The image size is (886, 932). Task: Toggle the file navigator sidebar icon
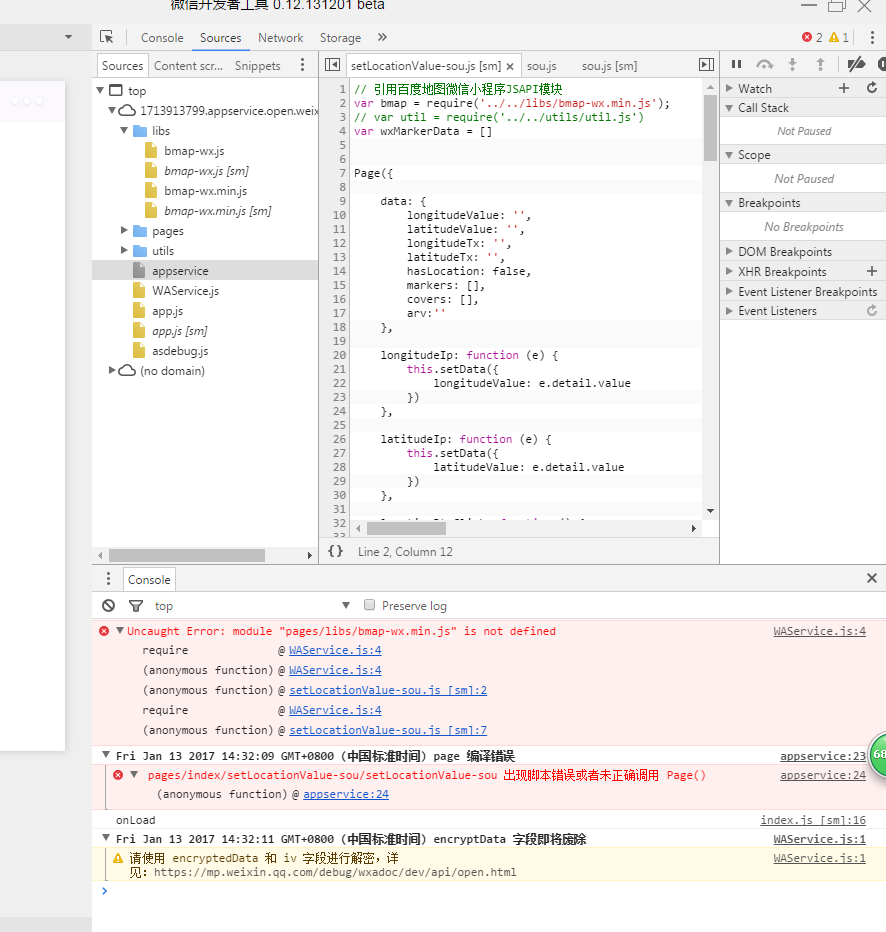click(x=333, y=65)
